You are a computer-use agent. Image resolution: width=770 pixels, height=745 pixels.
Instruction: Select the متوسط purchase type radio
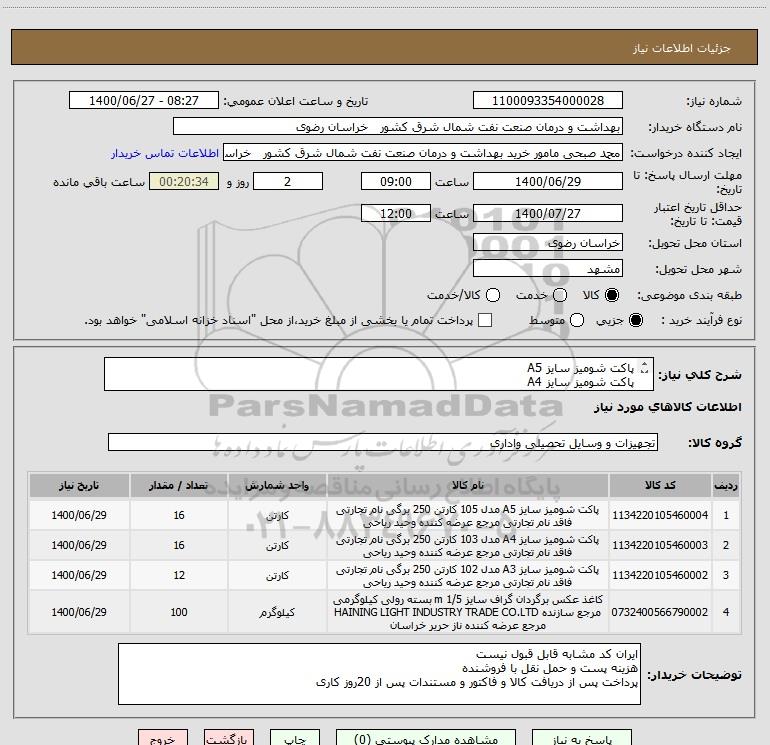point(577,320)
